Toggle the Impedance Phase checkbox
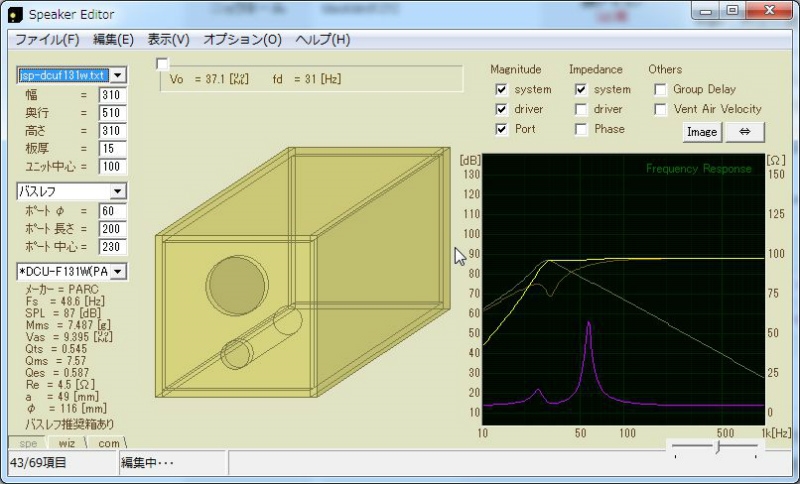The image size is (800, 484). (x=581, y=129)
